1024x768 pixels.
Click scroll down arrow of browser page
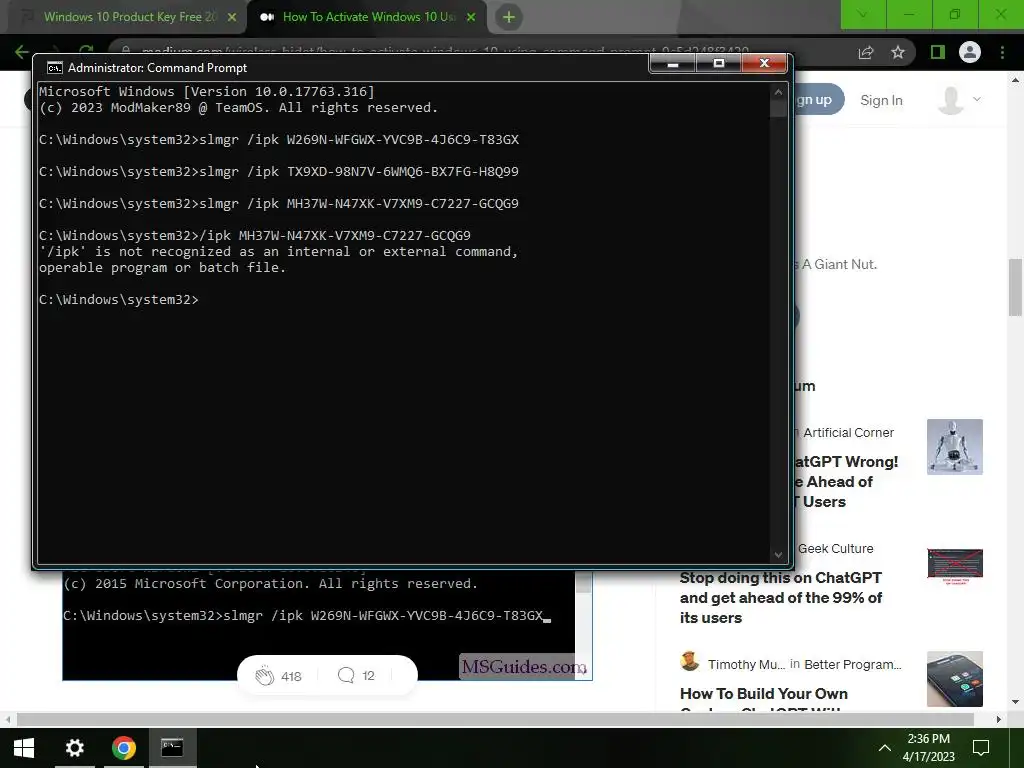[1015, 703]
